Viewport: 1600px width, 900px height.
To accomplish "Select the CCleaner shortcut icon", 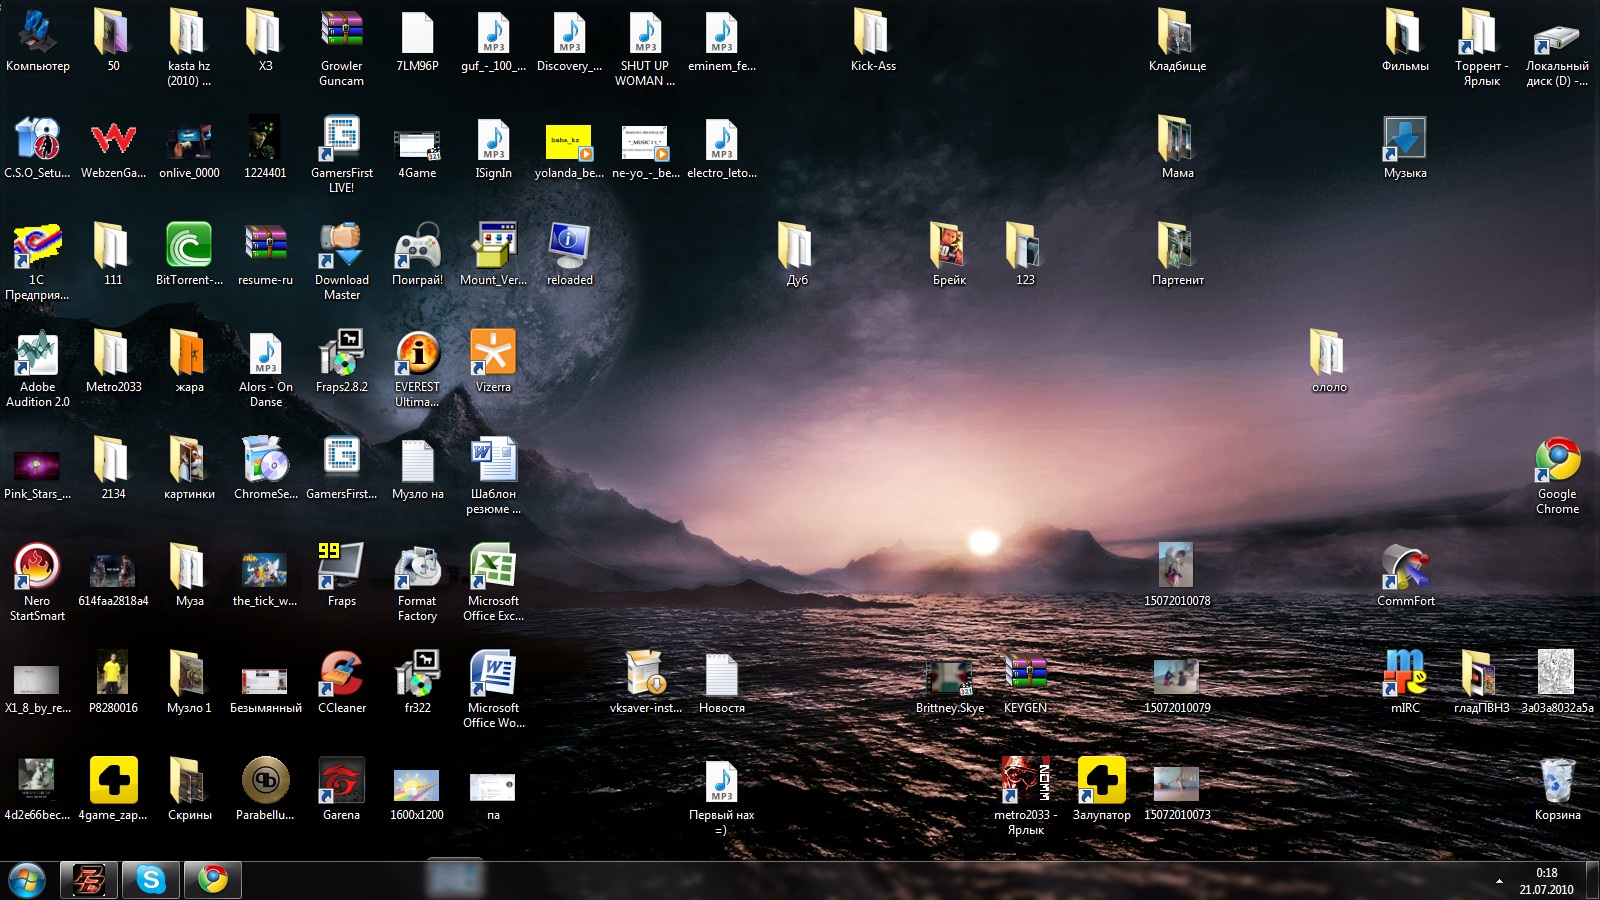I will [341, 674].
